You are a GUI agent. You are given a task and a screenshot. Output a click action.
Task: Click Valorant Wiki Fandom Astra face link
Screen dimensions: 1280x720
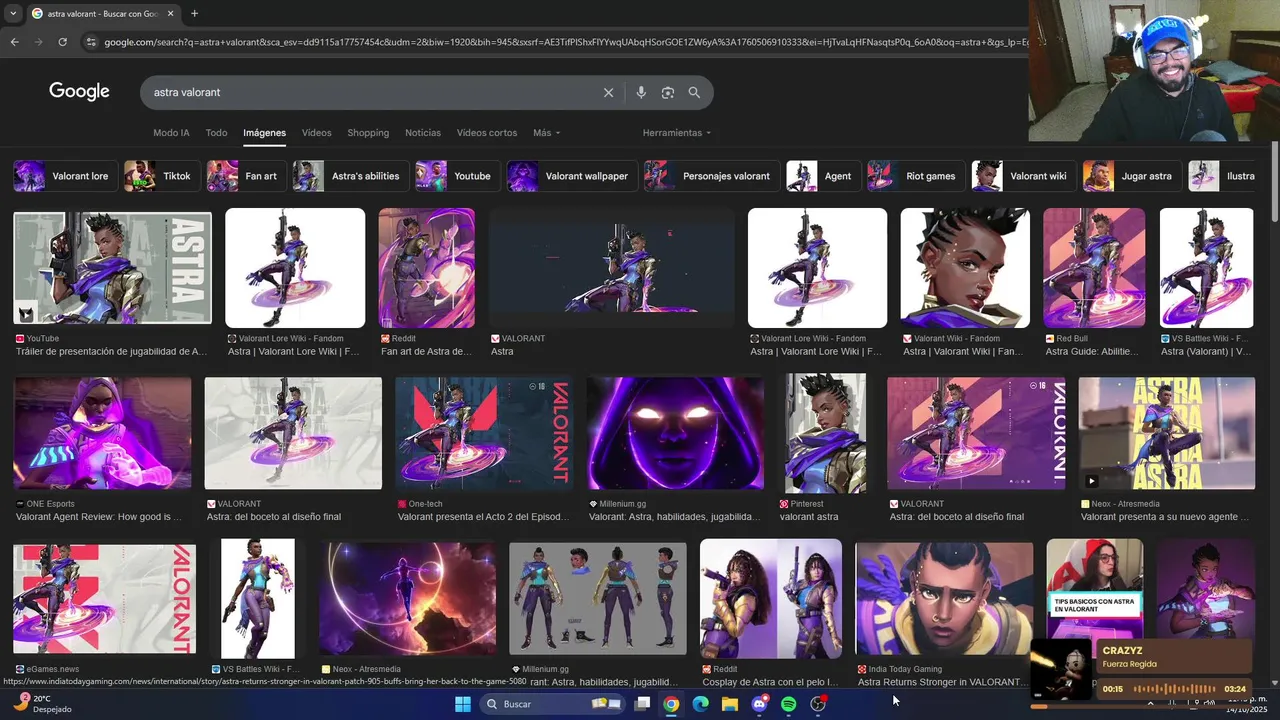(963, 352)
